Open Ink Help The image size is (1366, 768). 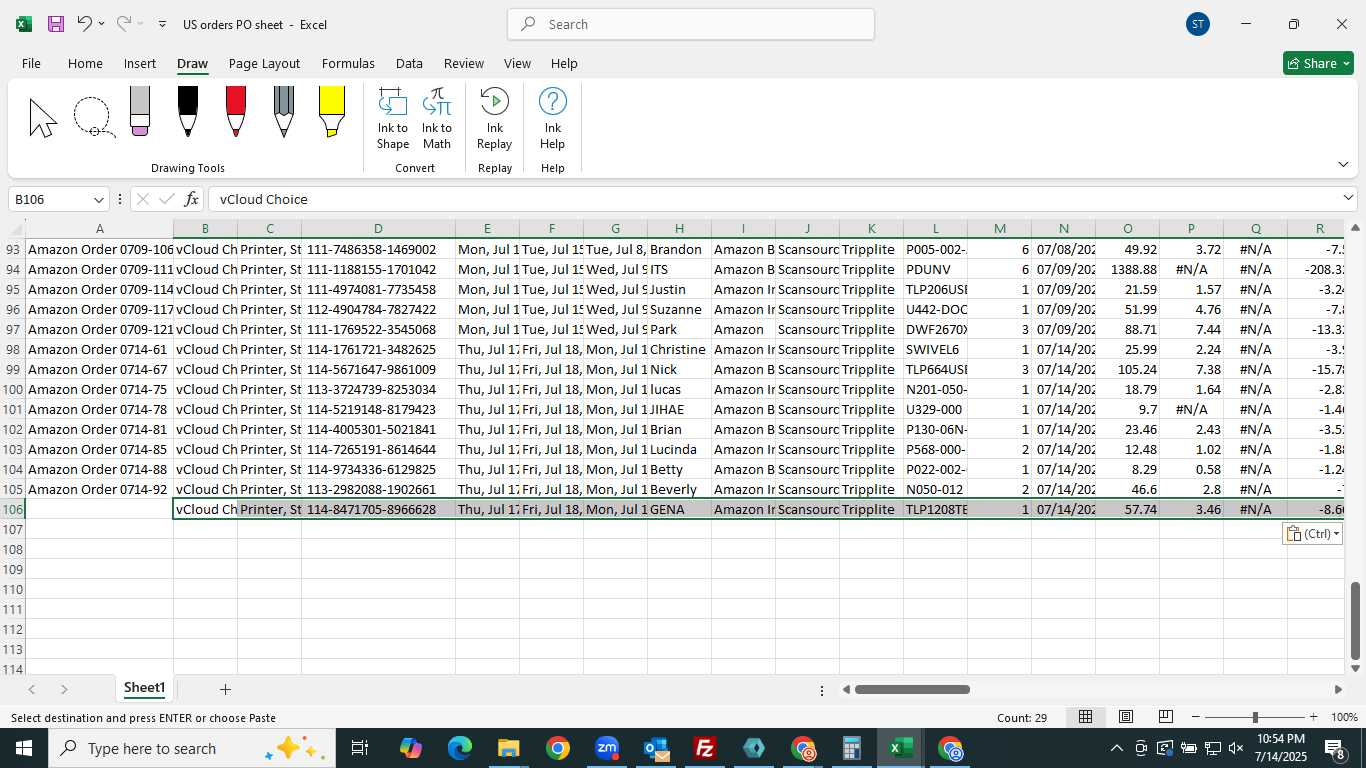point(553,119)
